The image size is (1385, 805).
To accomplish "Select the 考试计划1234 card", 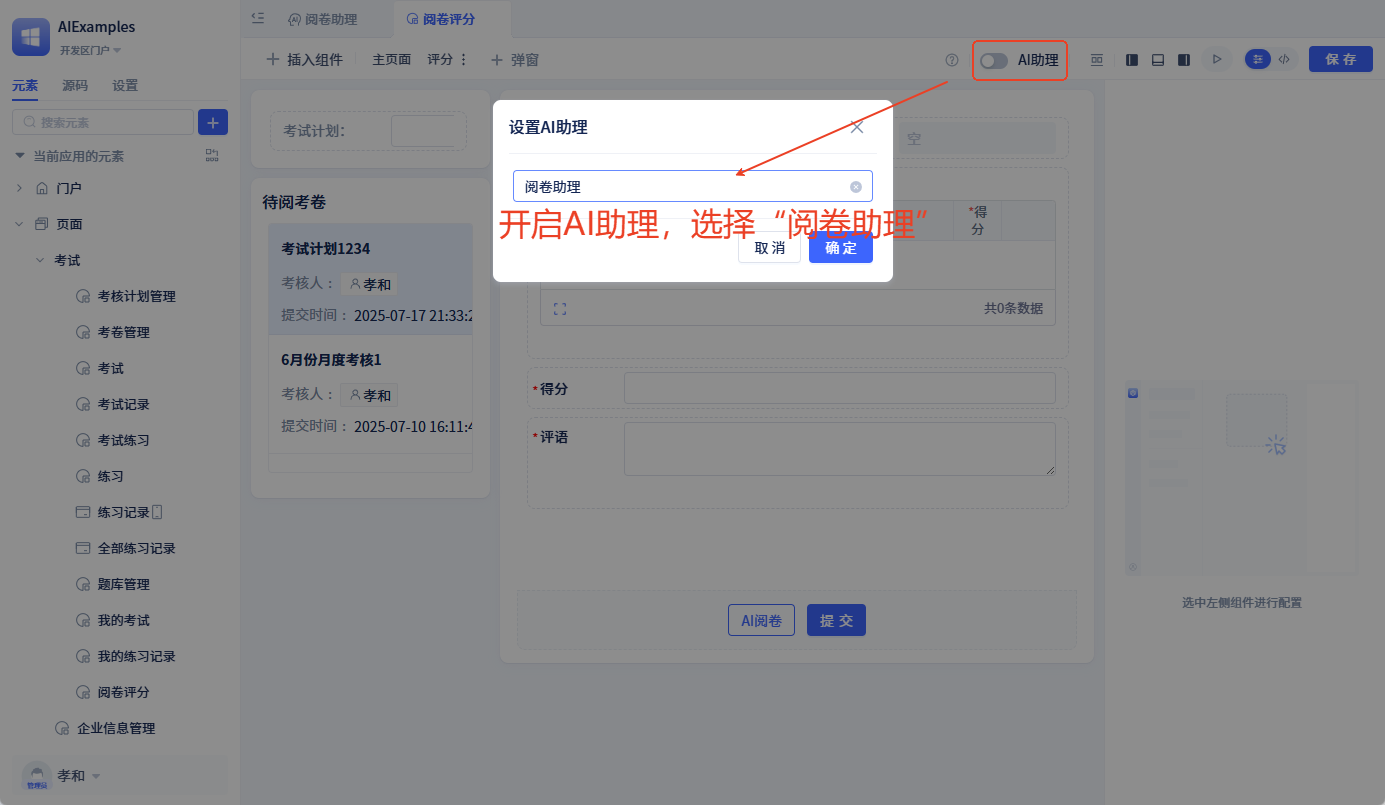I will (x=370, y=279).
